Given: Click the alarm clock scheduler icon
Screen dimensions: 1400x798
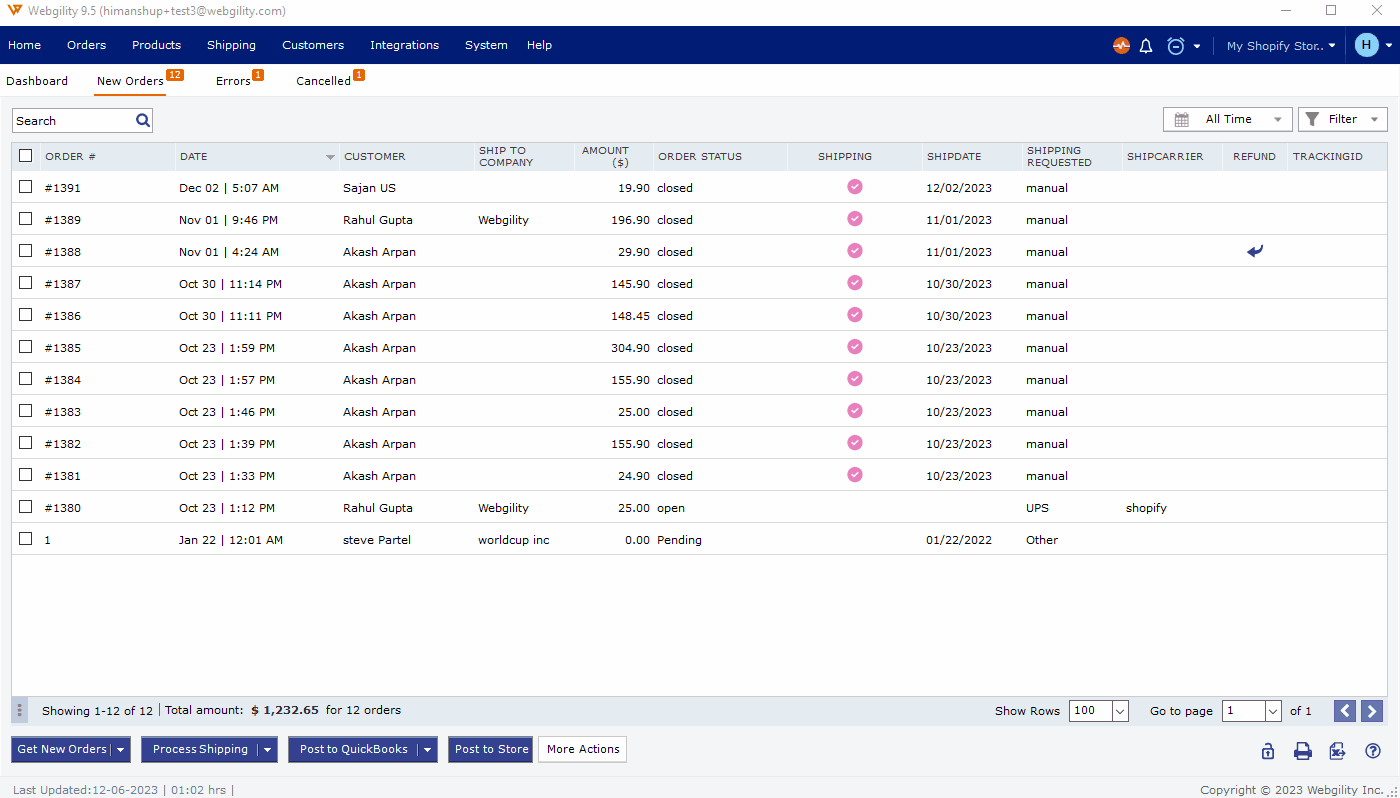Looking at the screenshot, I should [x=1176, y=46].
